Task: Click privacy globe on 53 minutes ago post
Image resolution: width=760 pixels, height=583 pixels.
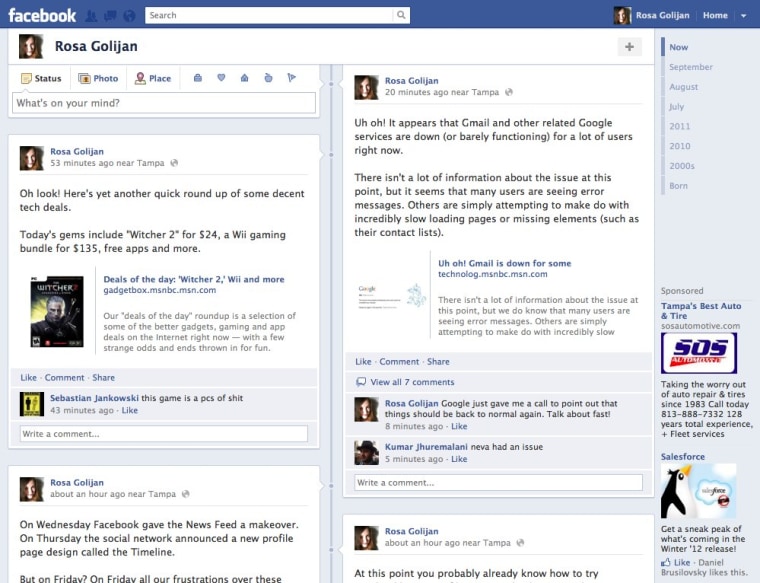Action: pyautogui.click(x=174, y=163)
